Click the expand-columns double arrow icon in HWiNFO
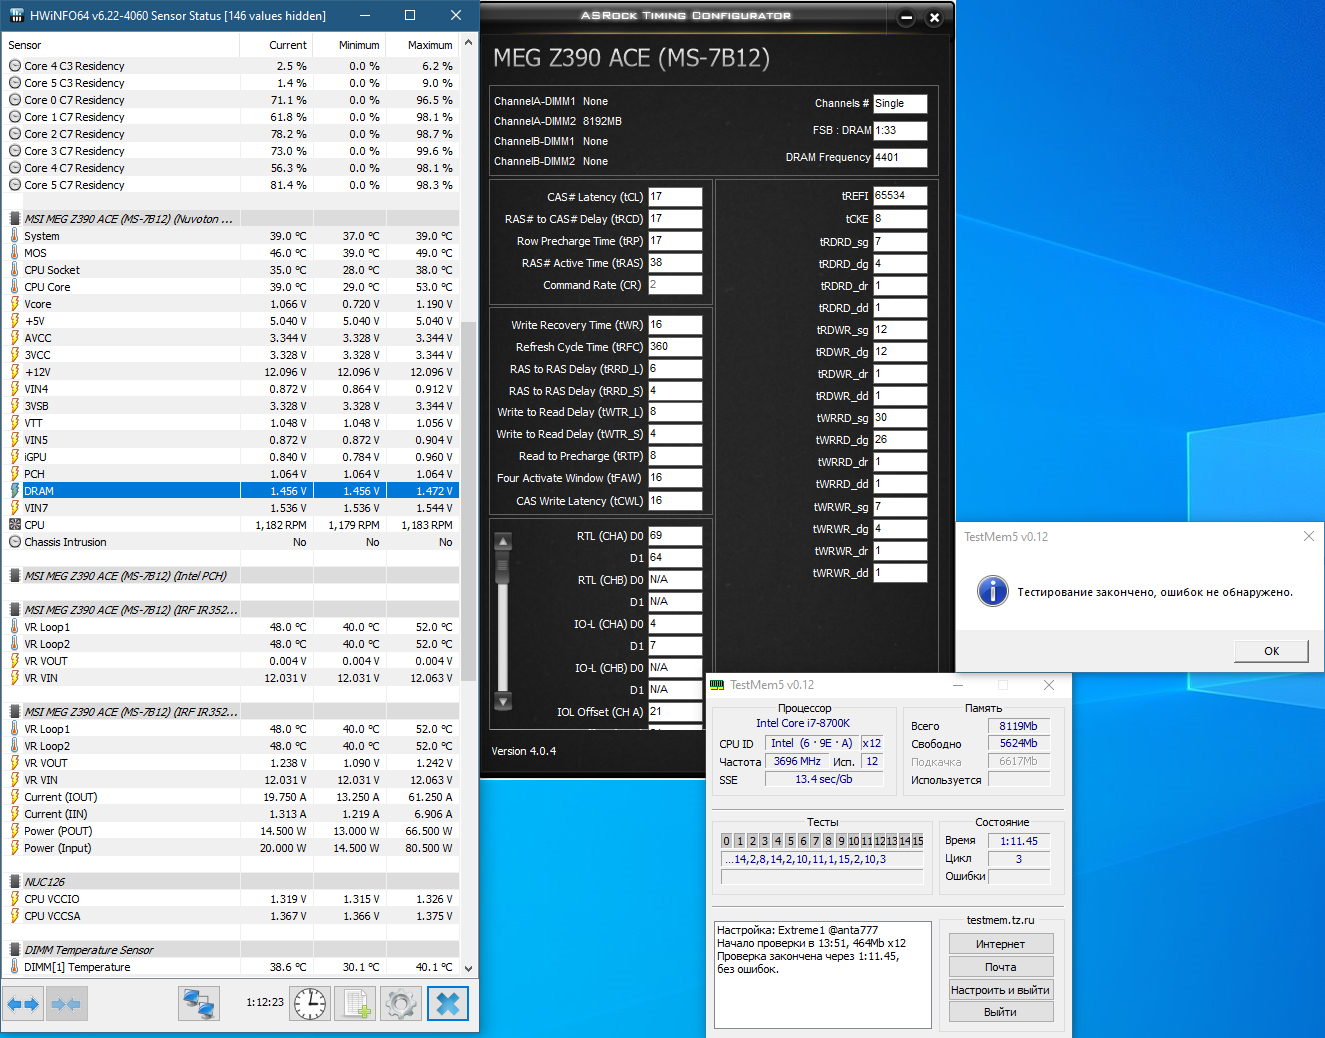The height and width of the screenshot is (1038, 1325). click(x=23, y=1004)
